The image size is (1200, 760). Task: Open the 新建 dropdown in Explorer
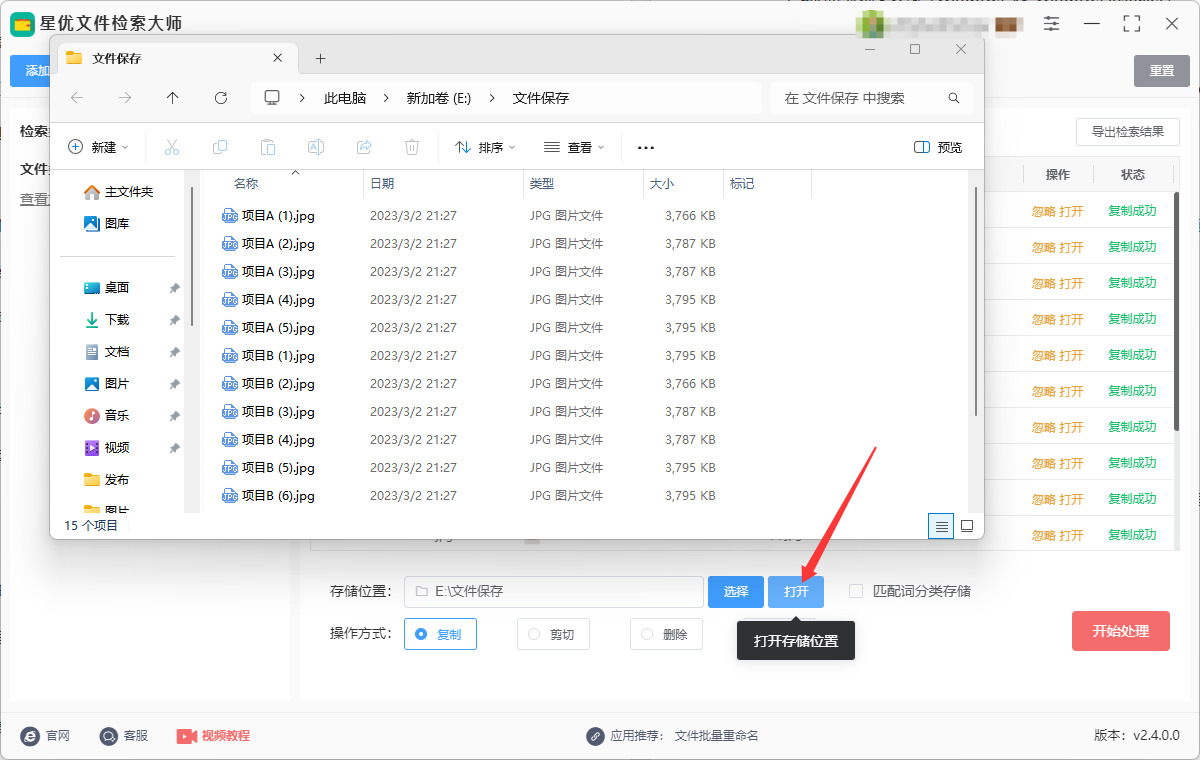click(98, 147)
